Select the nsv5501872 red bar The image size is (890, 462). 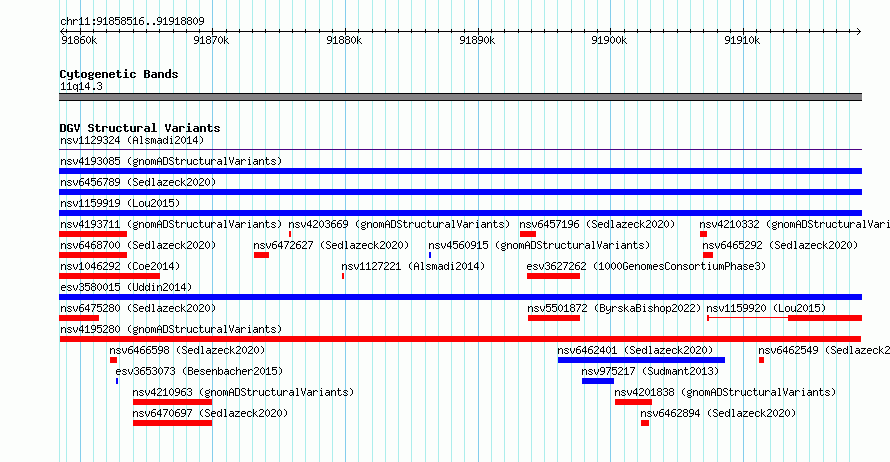[553, 318]
